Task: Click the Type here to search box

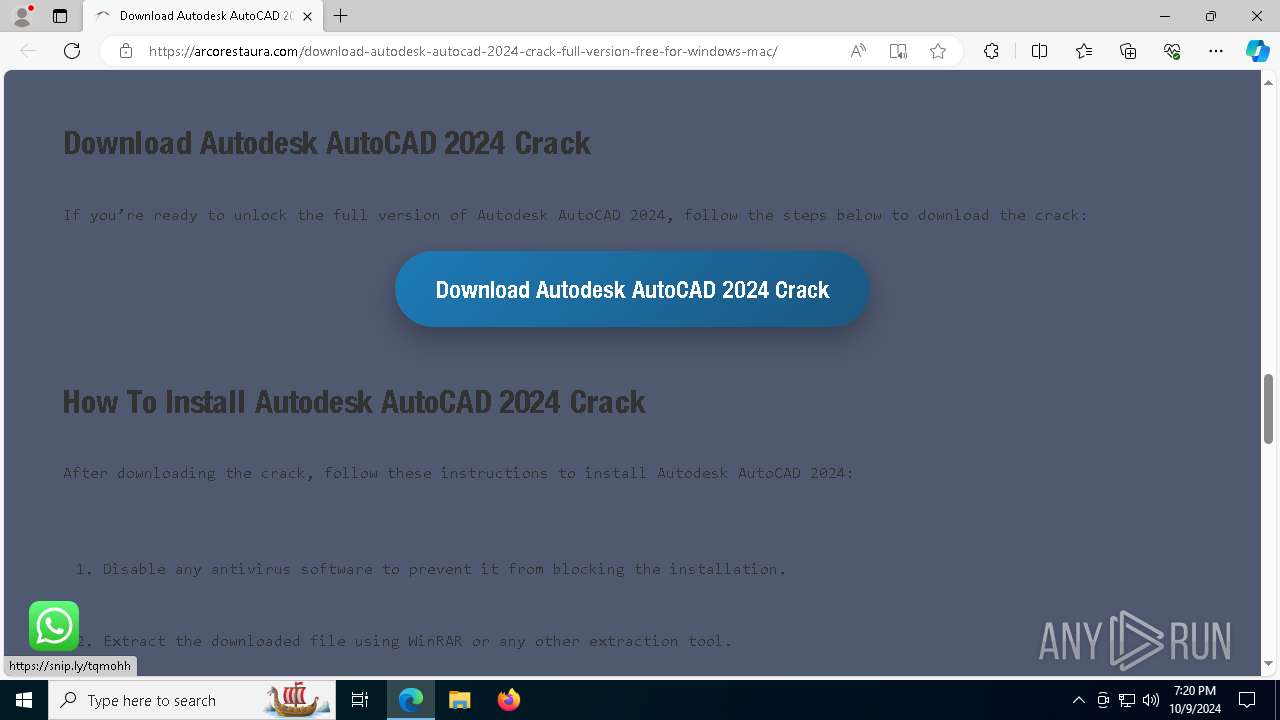Action: pyautogui.click(x=192, y=700)
